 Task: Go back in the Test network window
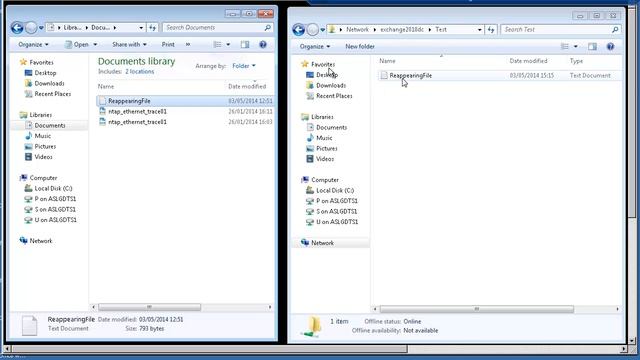[x=298, y=30]
